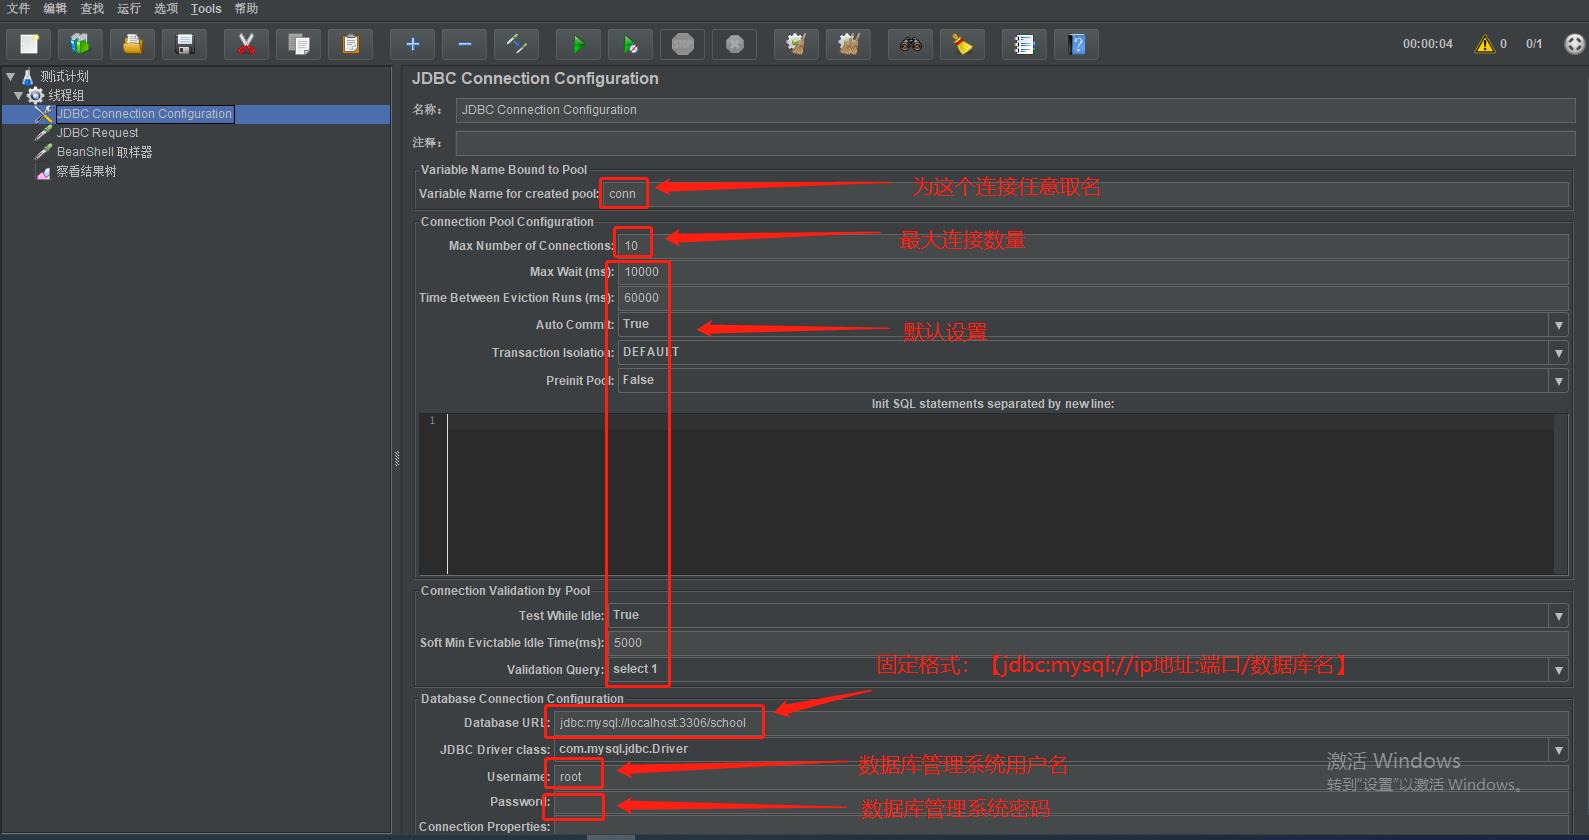The image size is (1589, 840).
Task: Open the Tools menu
Action: point(206,9)
